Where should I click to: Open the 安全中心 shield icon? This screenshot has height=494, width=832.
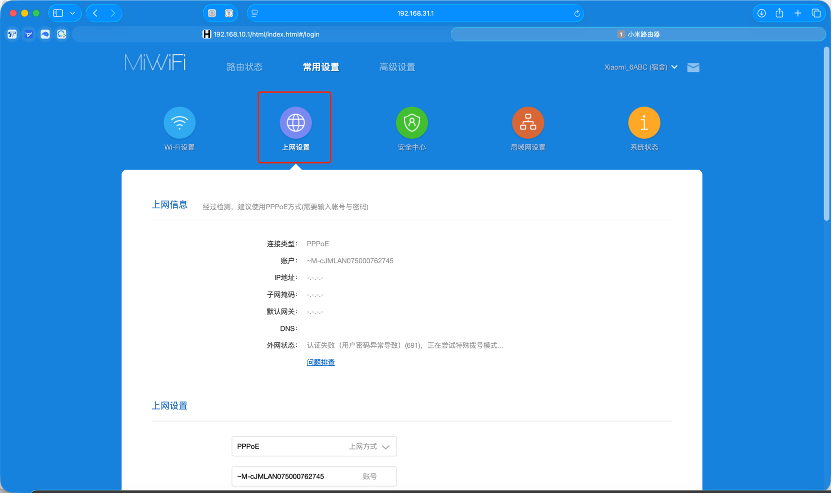pos(412,123)
